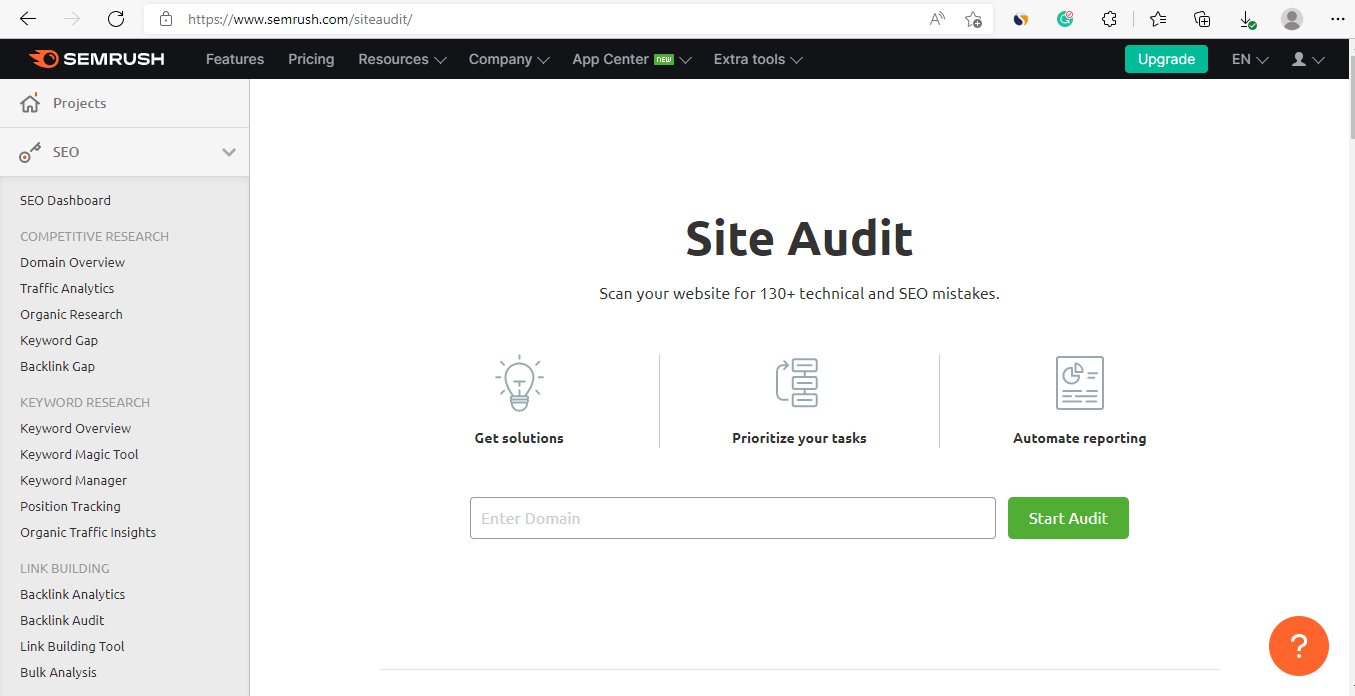Open Backlink Gap link
The image size is (1355, 696).
(x=57, y=366)
